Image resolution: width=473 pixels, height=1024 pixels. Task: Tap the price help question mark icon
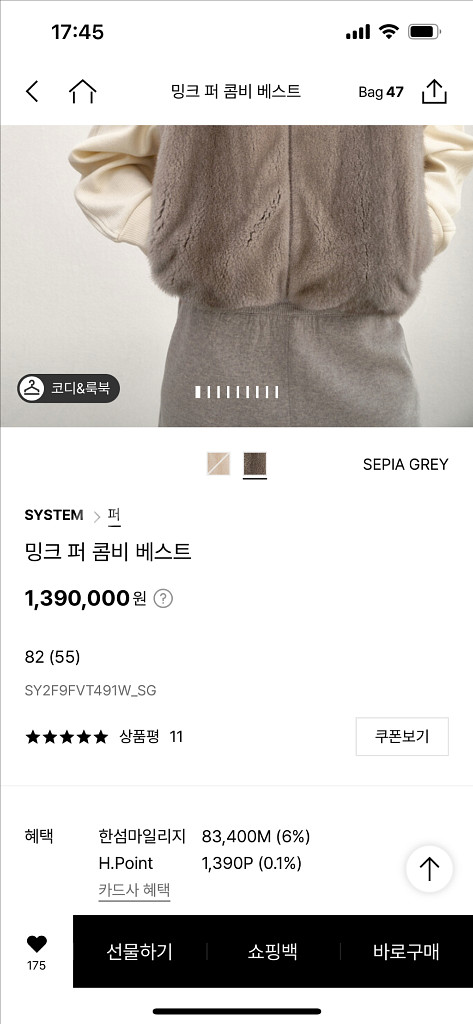click(163, 598)
